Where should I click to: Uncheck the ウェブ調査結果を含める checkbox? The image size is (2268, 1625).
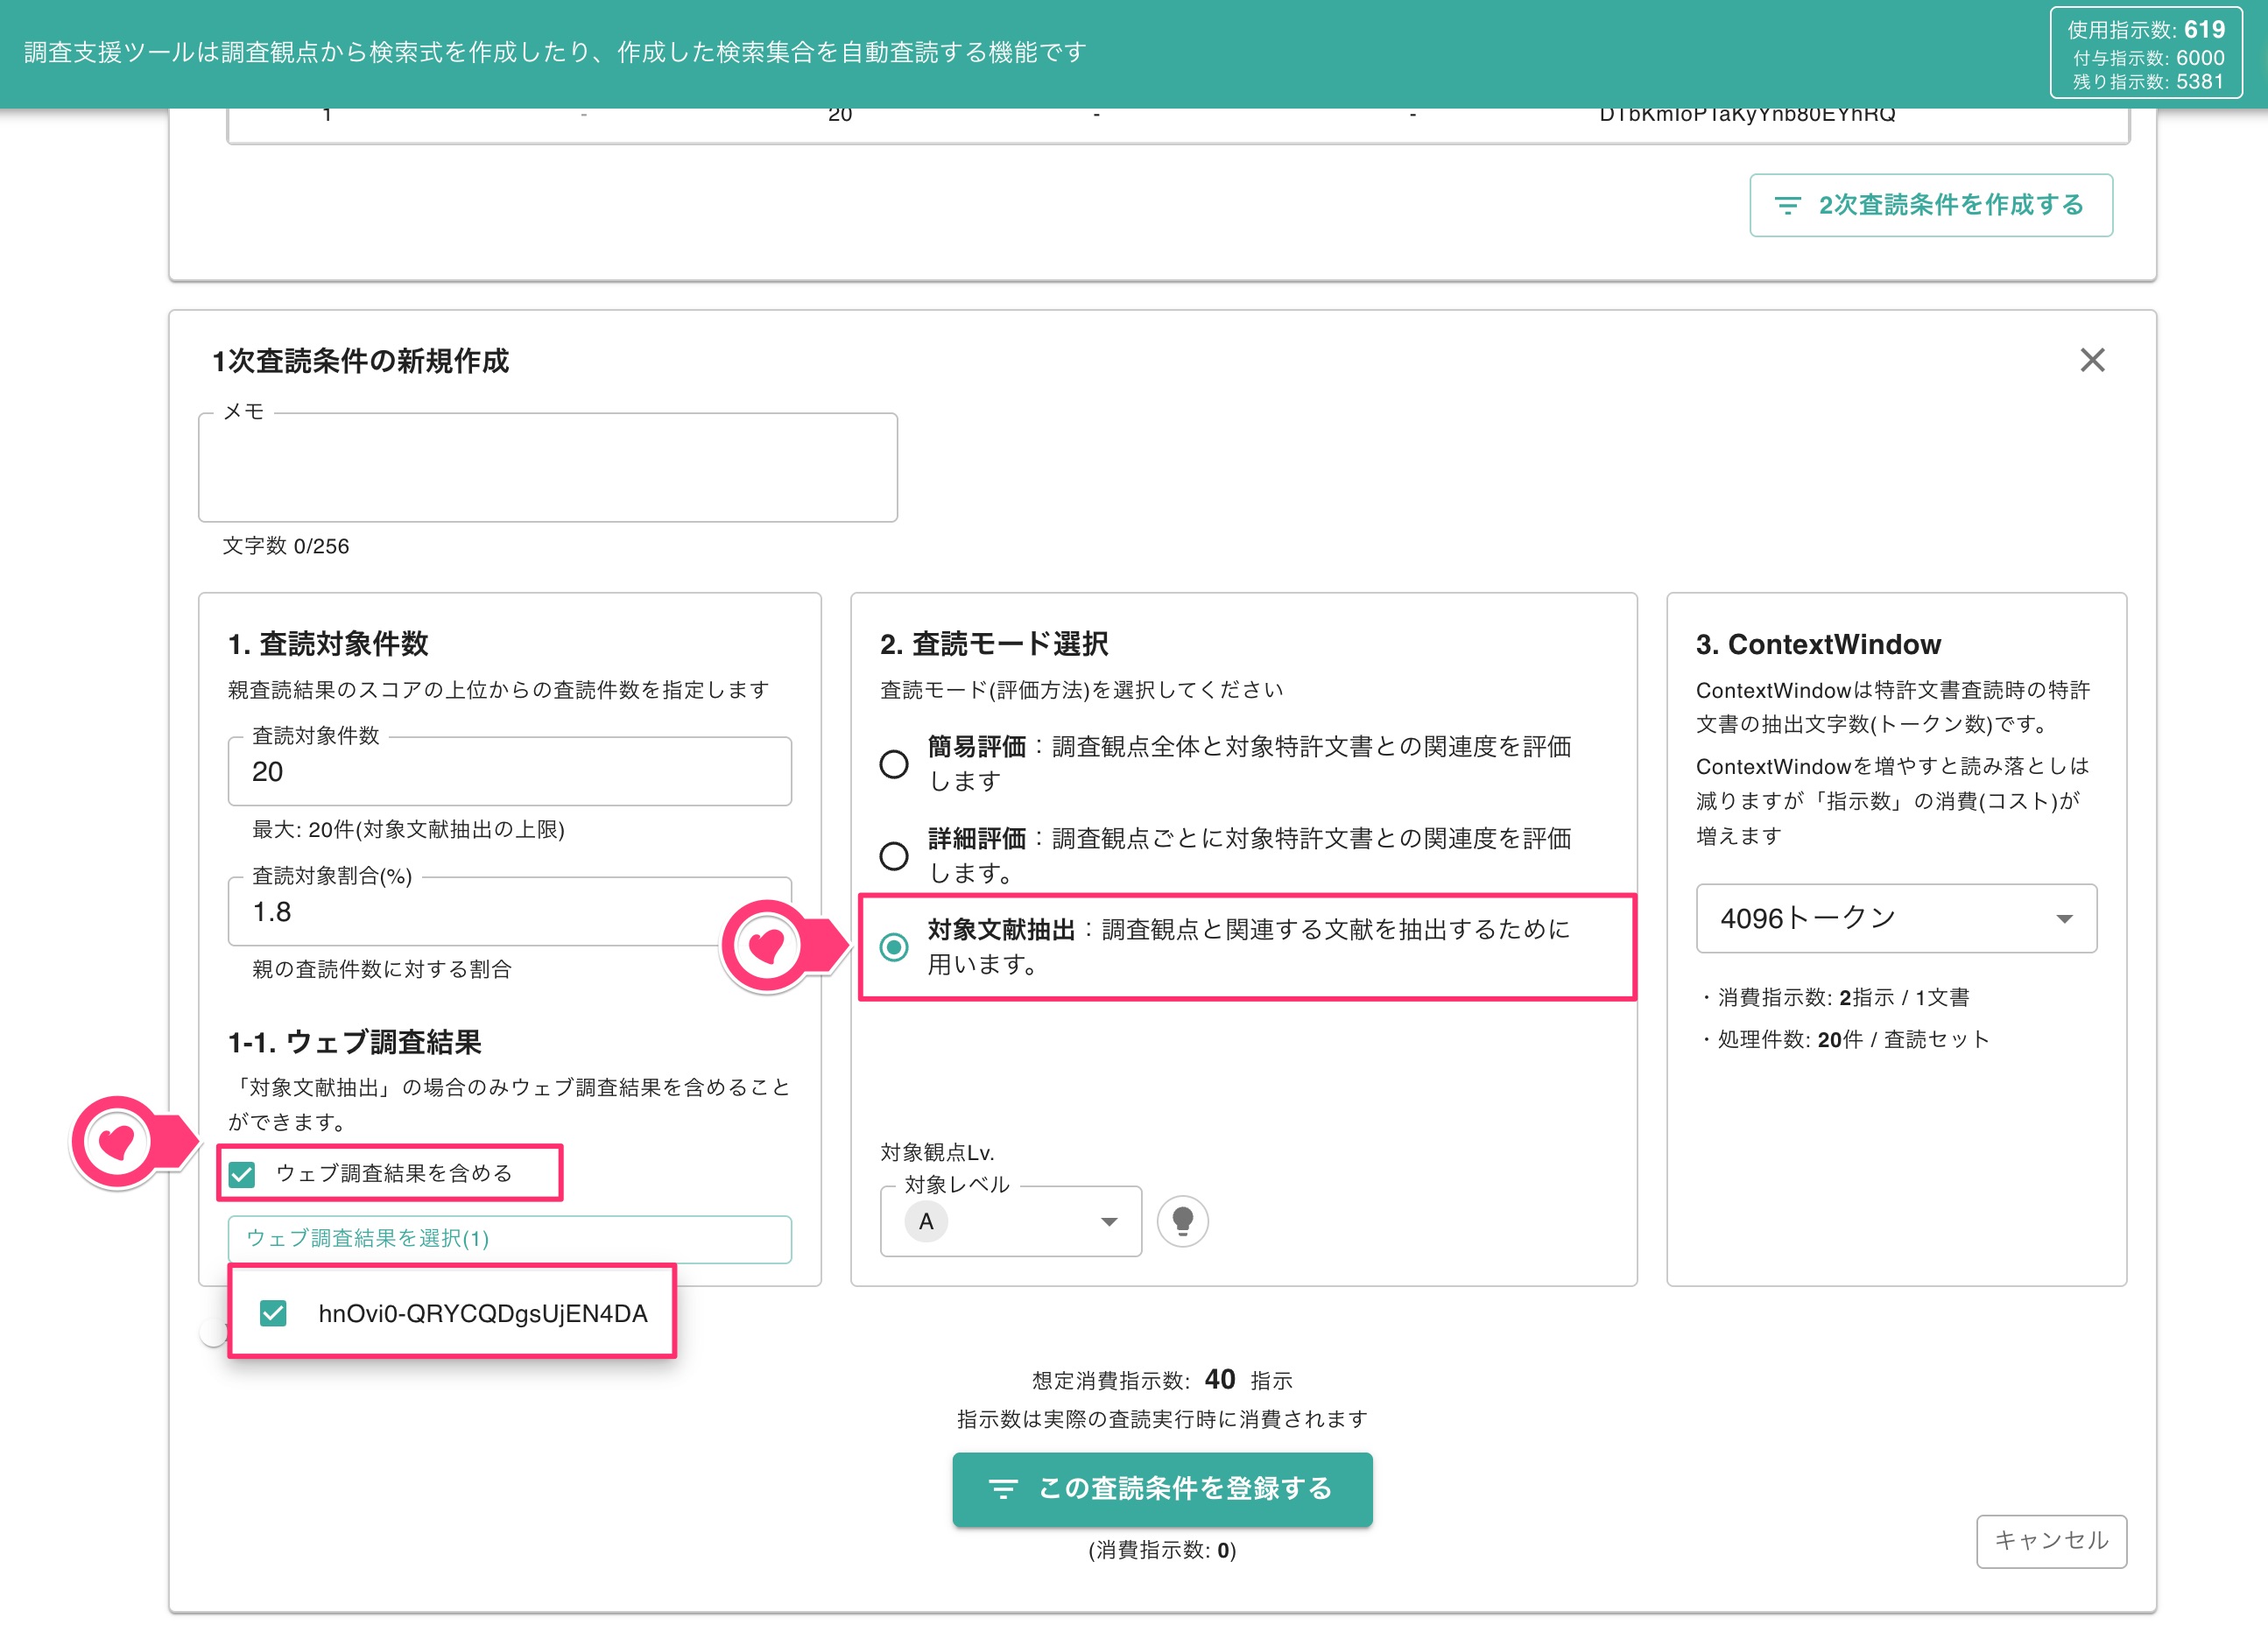(x=242, y=1174)
